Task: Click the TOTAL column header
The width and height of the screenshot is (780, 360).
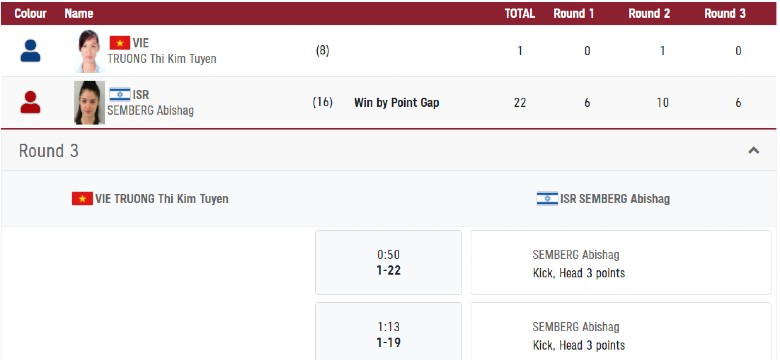Action: [520, 13]
